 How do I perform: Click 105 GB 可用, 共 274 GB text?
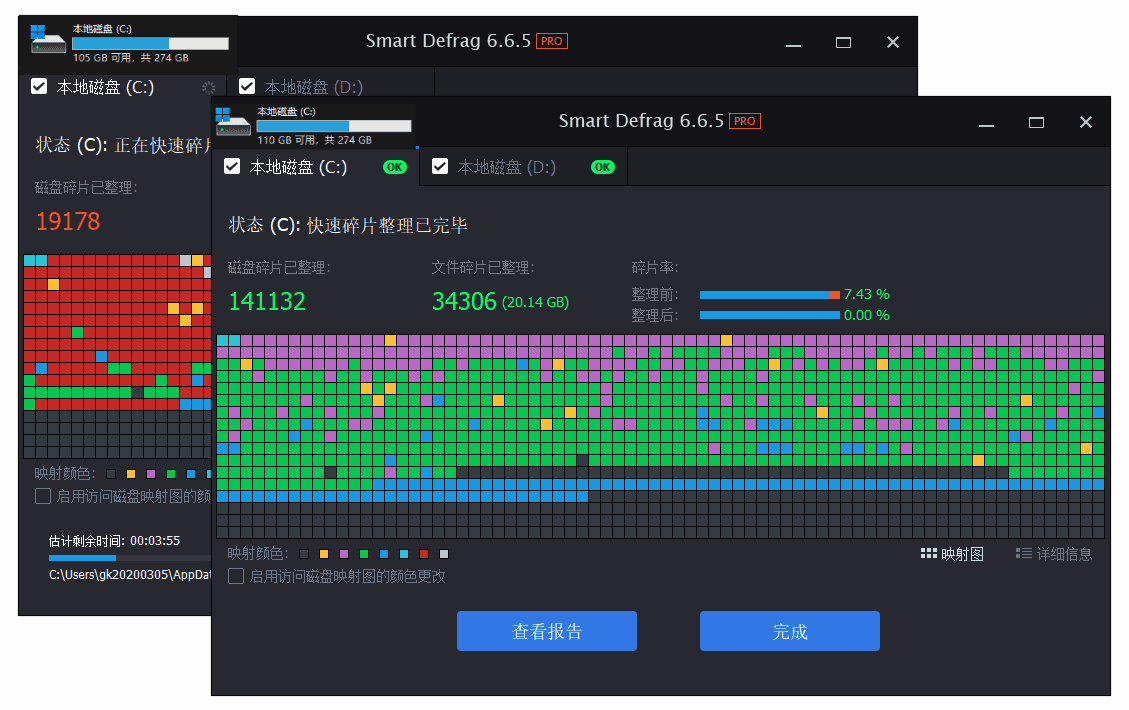pos(130,58)
